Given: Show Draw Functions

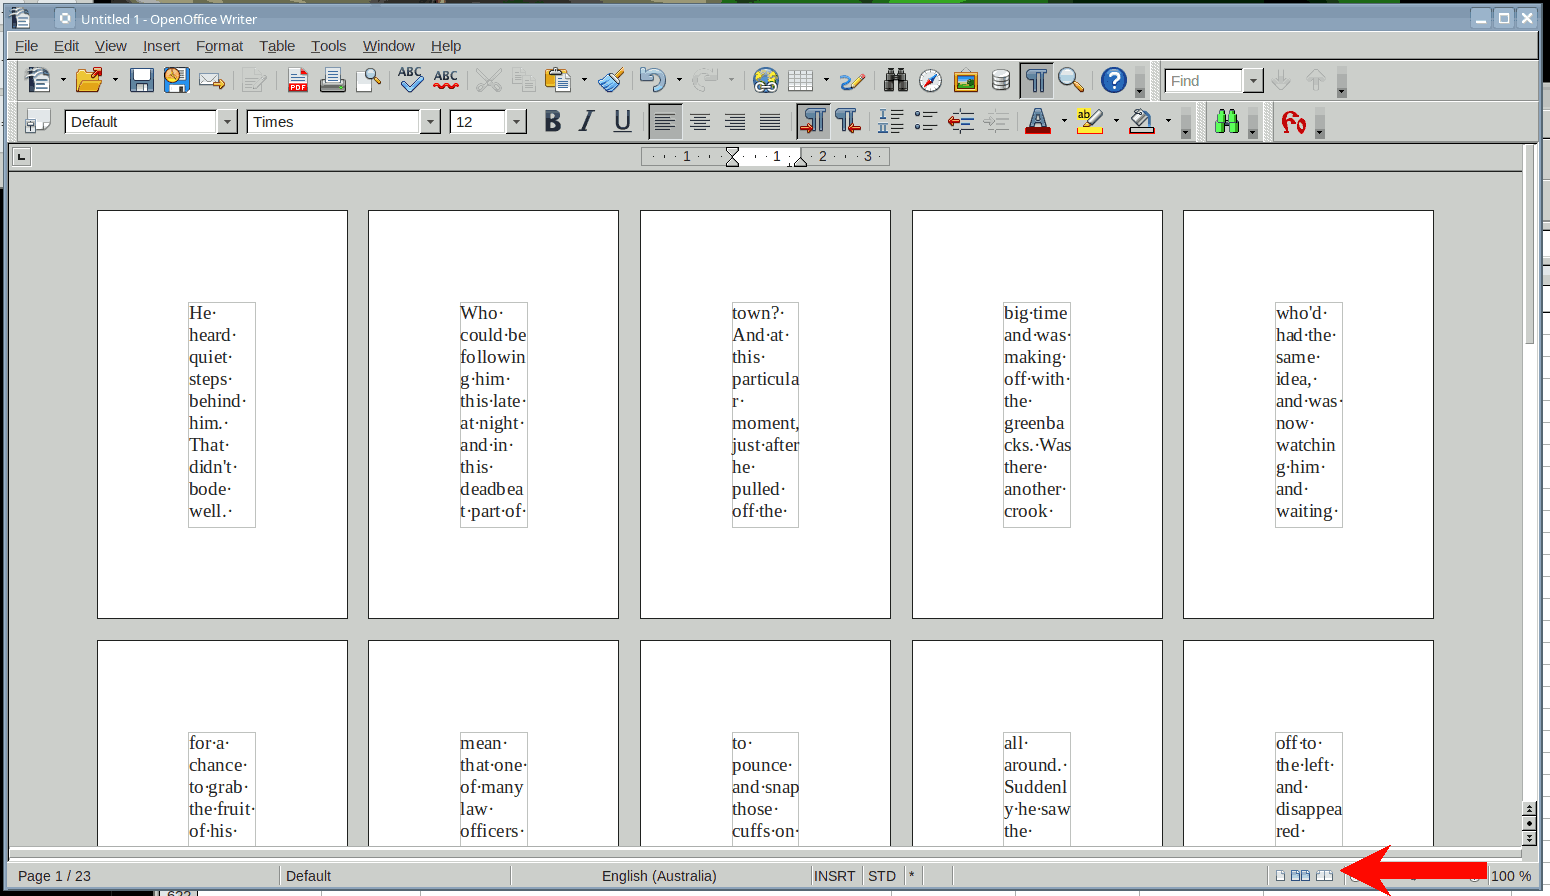Looking at the screenshot, I should pos(852,80).
